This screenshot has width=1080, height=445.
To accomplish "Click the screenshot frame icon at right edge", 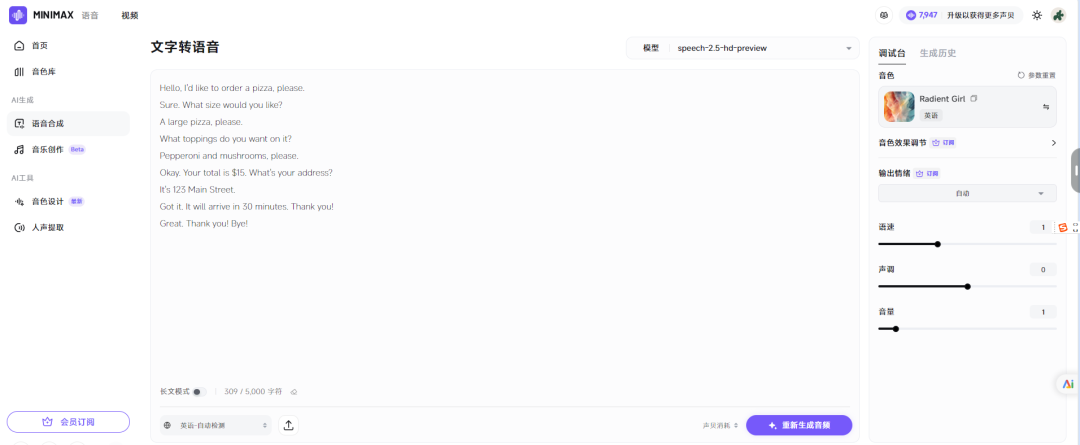I will pos(1075,227).
